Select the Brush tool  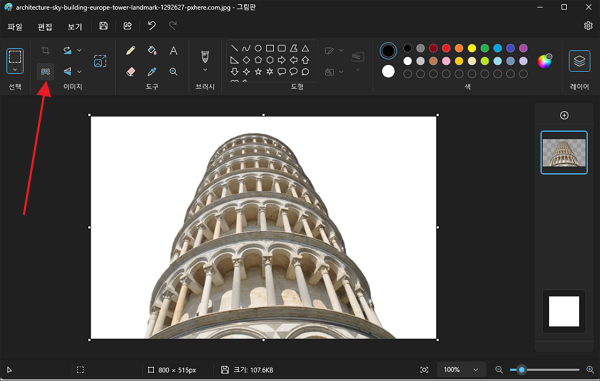(205, 57)
